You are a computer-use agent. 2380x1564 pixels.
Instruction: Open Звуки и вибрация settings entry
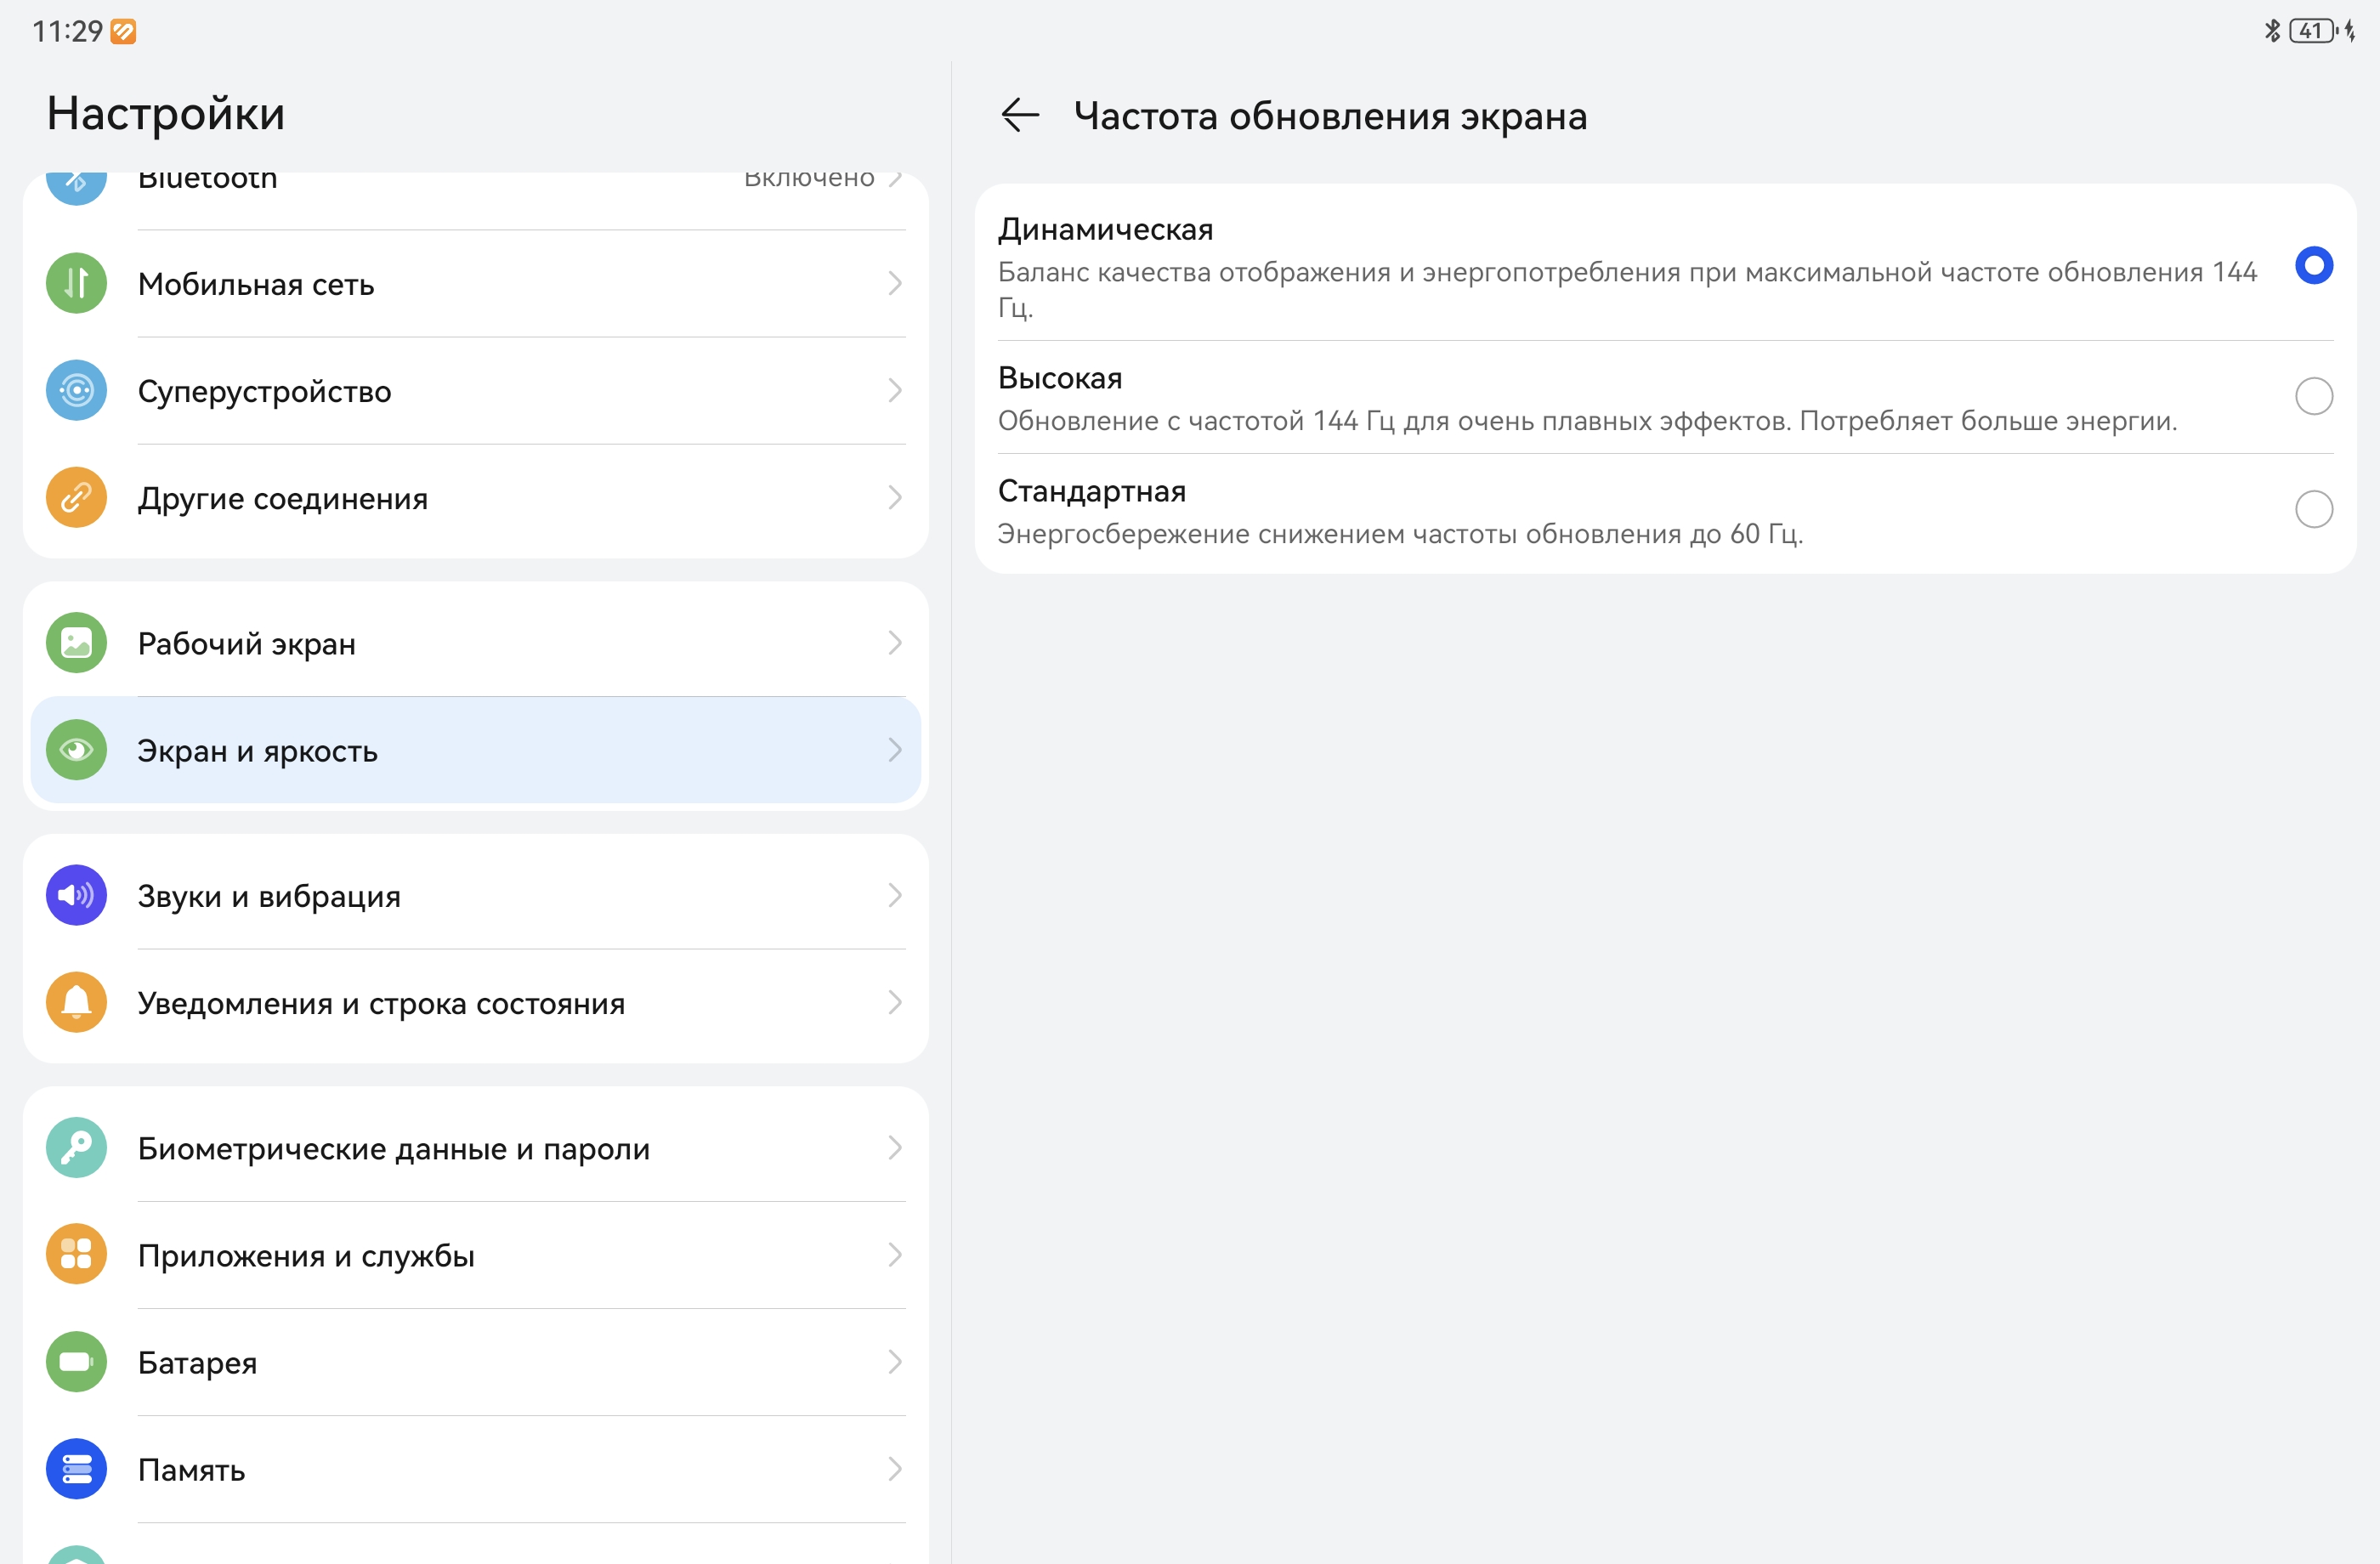[x=475, y=896]
